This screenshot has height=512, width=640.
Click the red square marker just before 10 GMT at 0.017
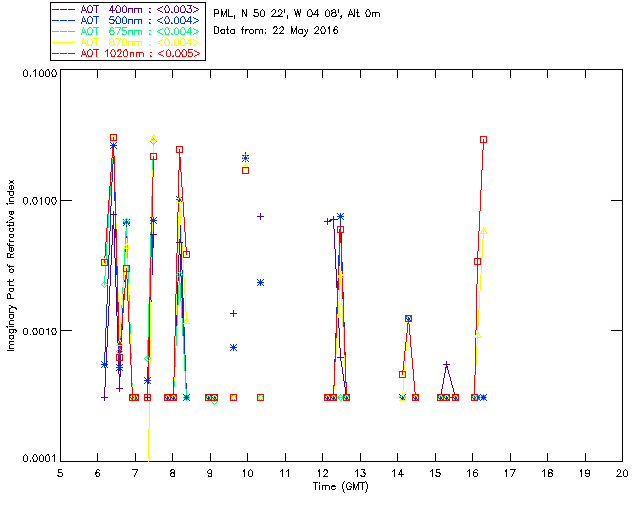click(246, 170)
